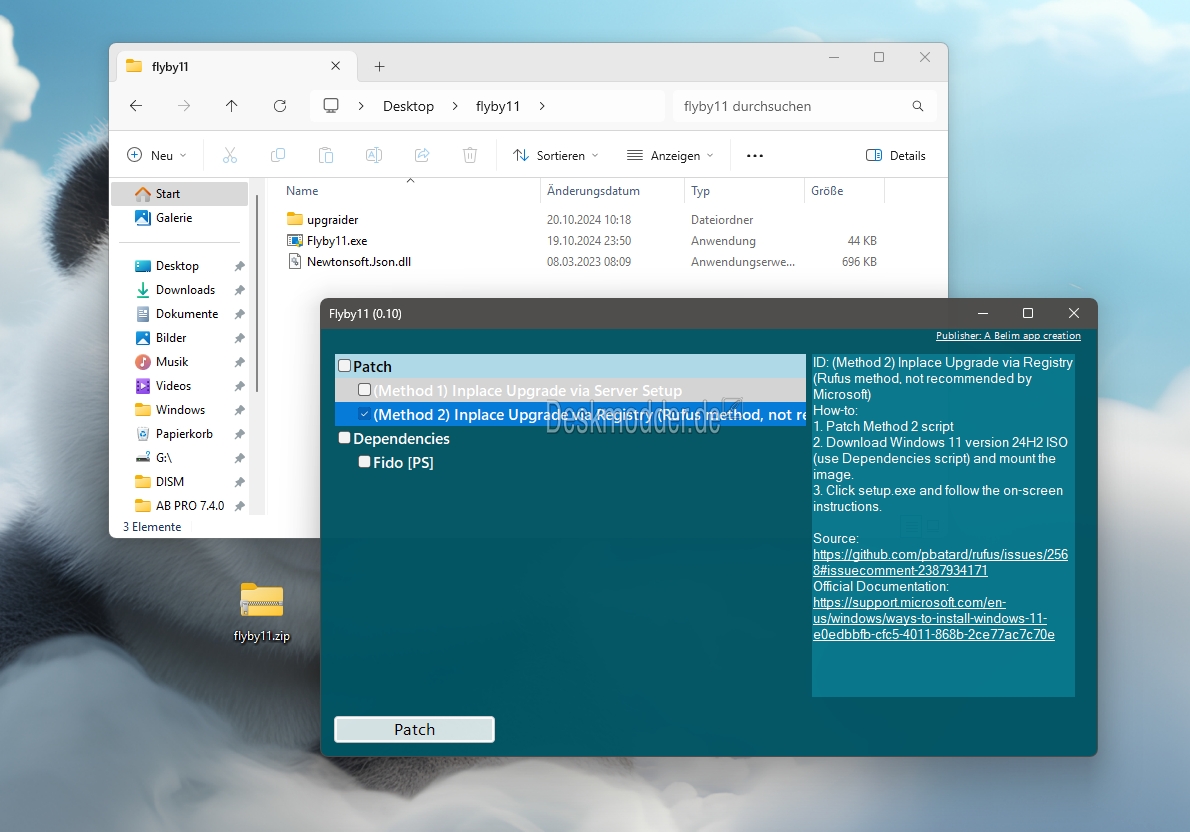Viewport: 1190px width, 832px height.
Task: Click the Cut scissors icon in the toolbar
Action: (230, 156)
